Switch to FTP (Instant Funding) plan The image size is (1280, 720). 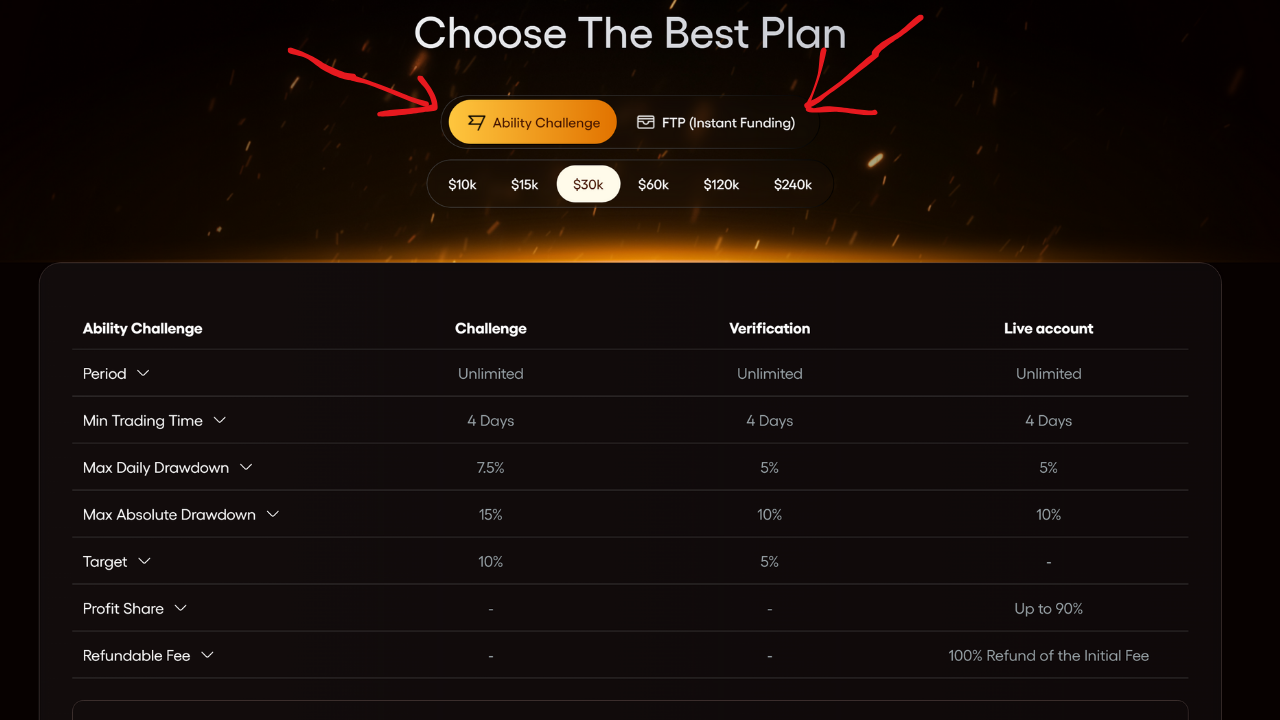click(717, 123)
